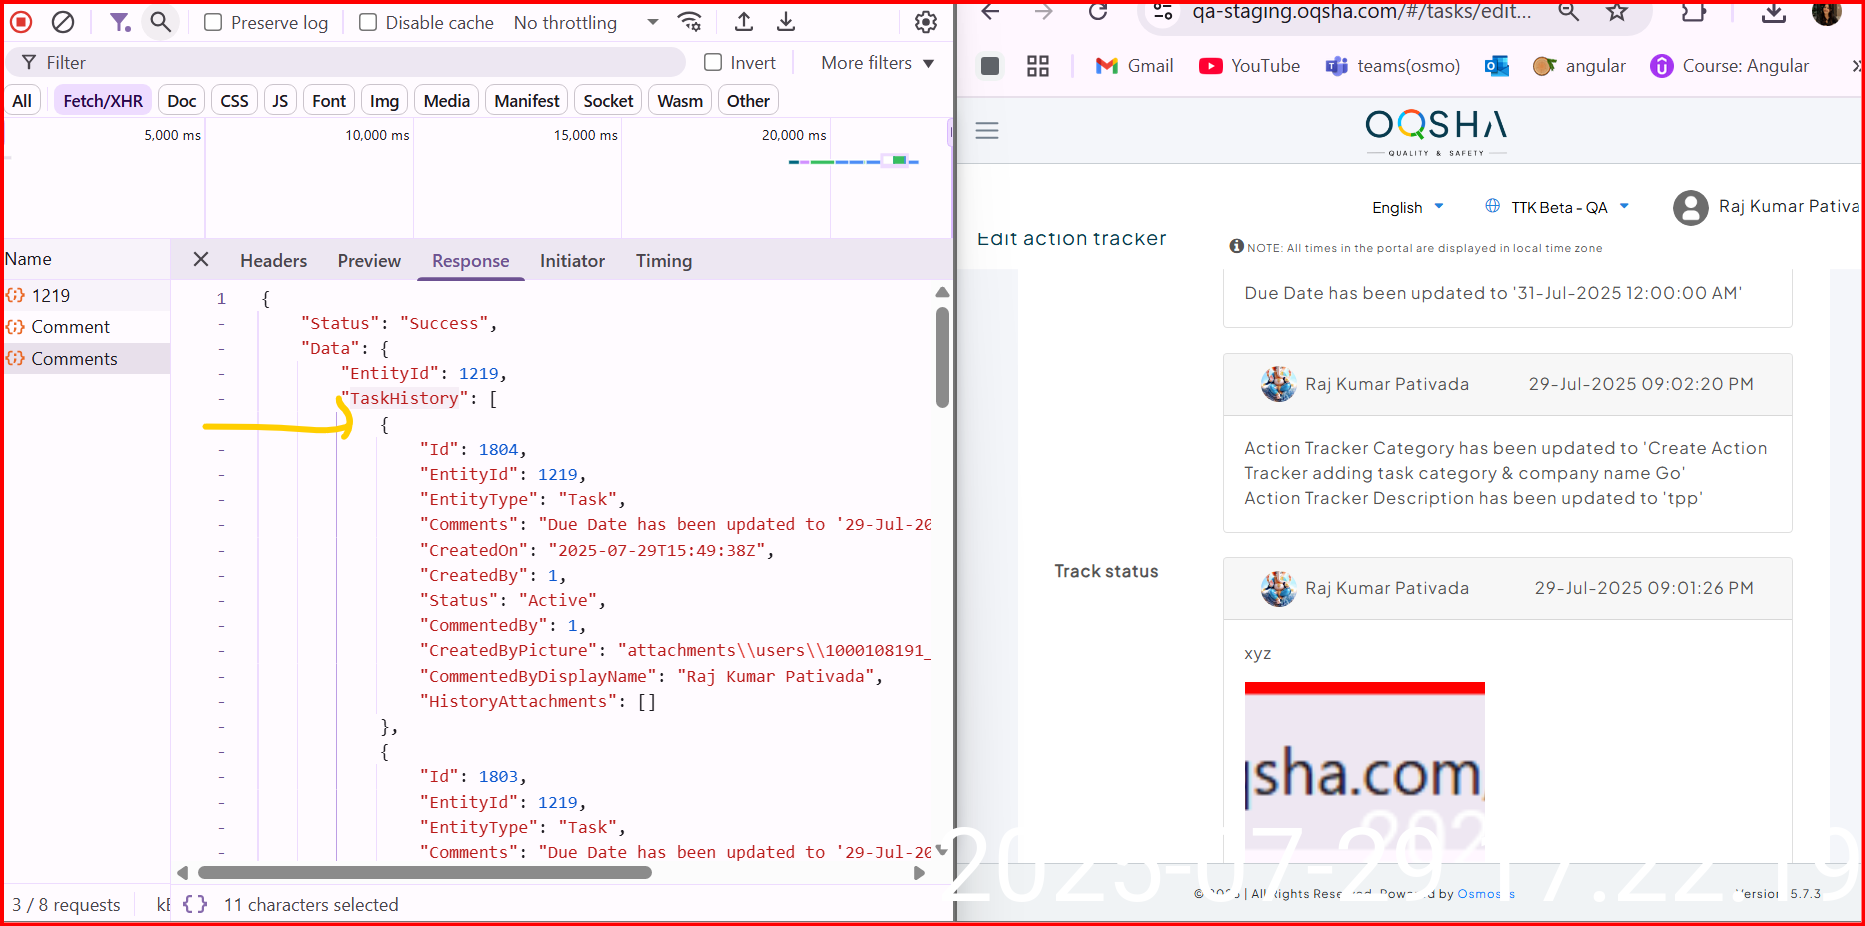Switch to the Timing tab
Screen dimensions: 1865x926
[x=663, y=261]
